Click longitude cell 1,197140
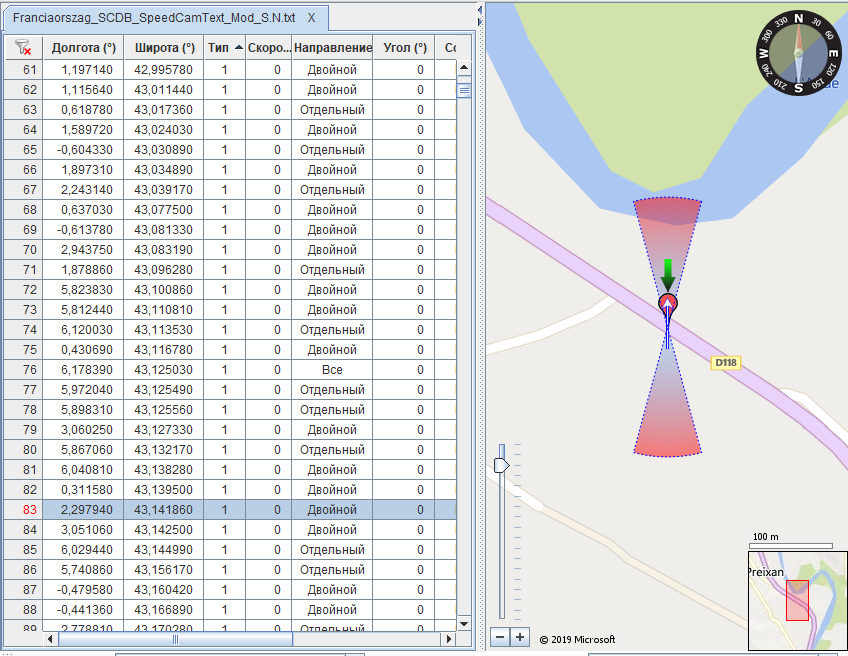The image size is (848, 656). [x=84, y=70]
